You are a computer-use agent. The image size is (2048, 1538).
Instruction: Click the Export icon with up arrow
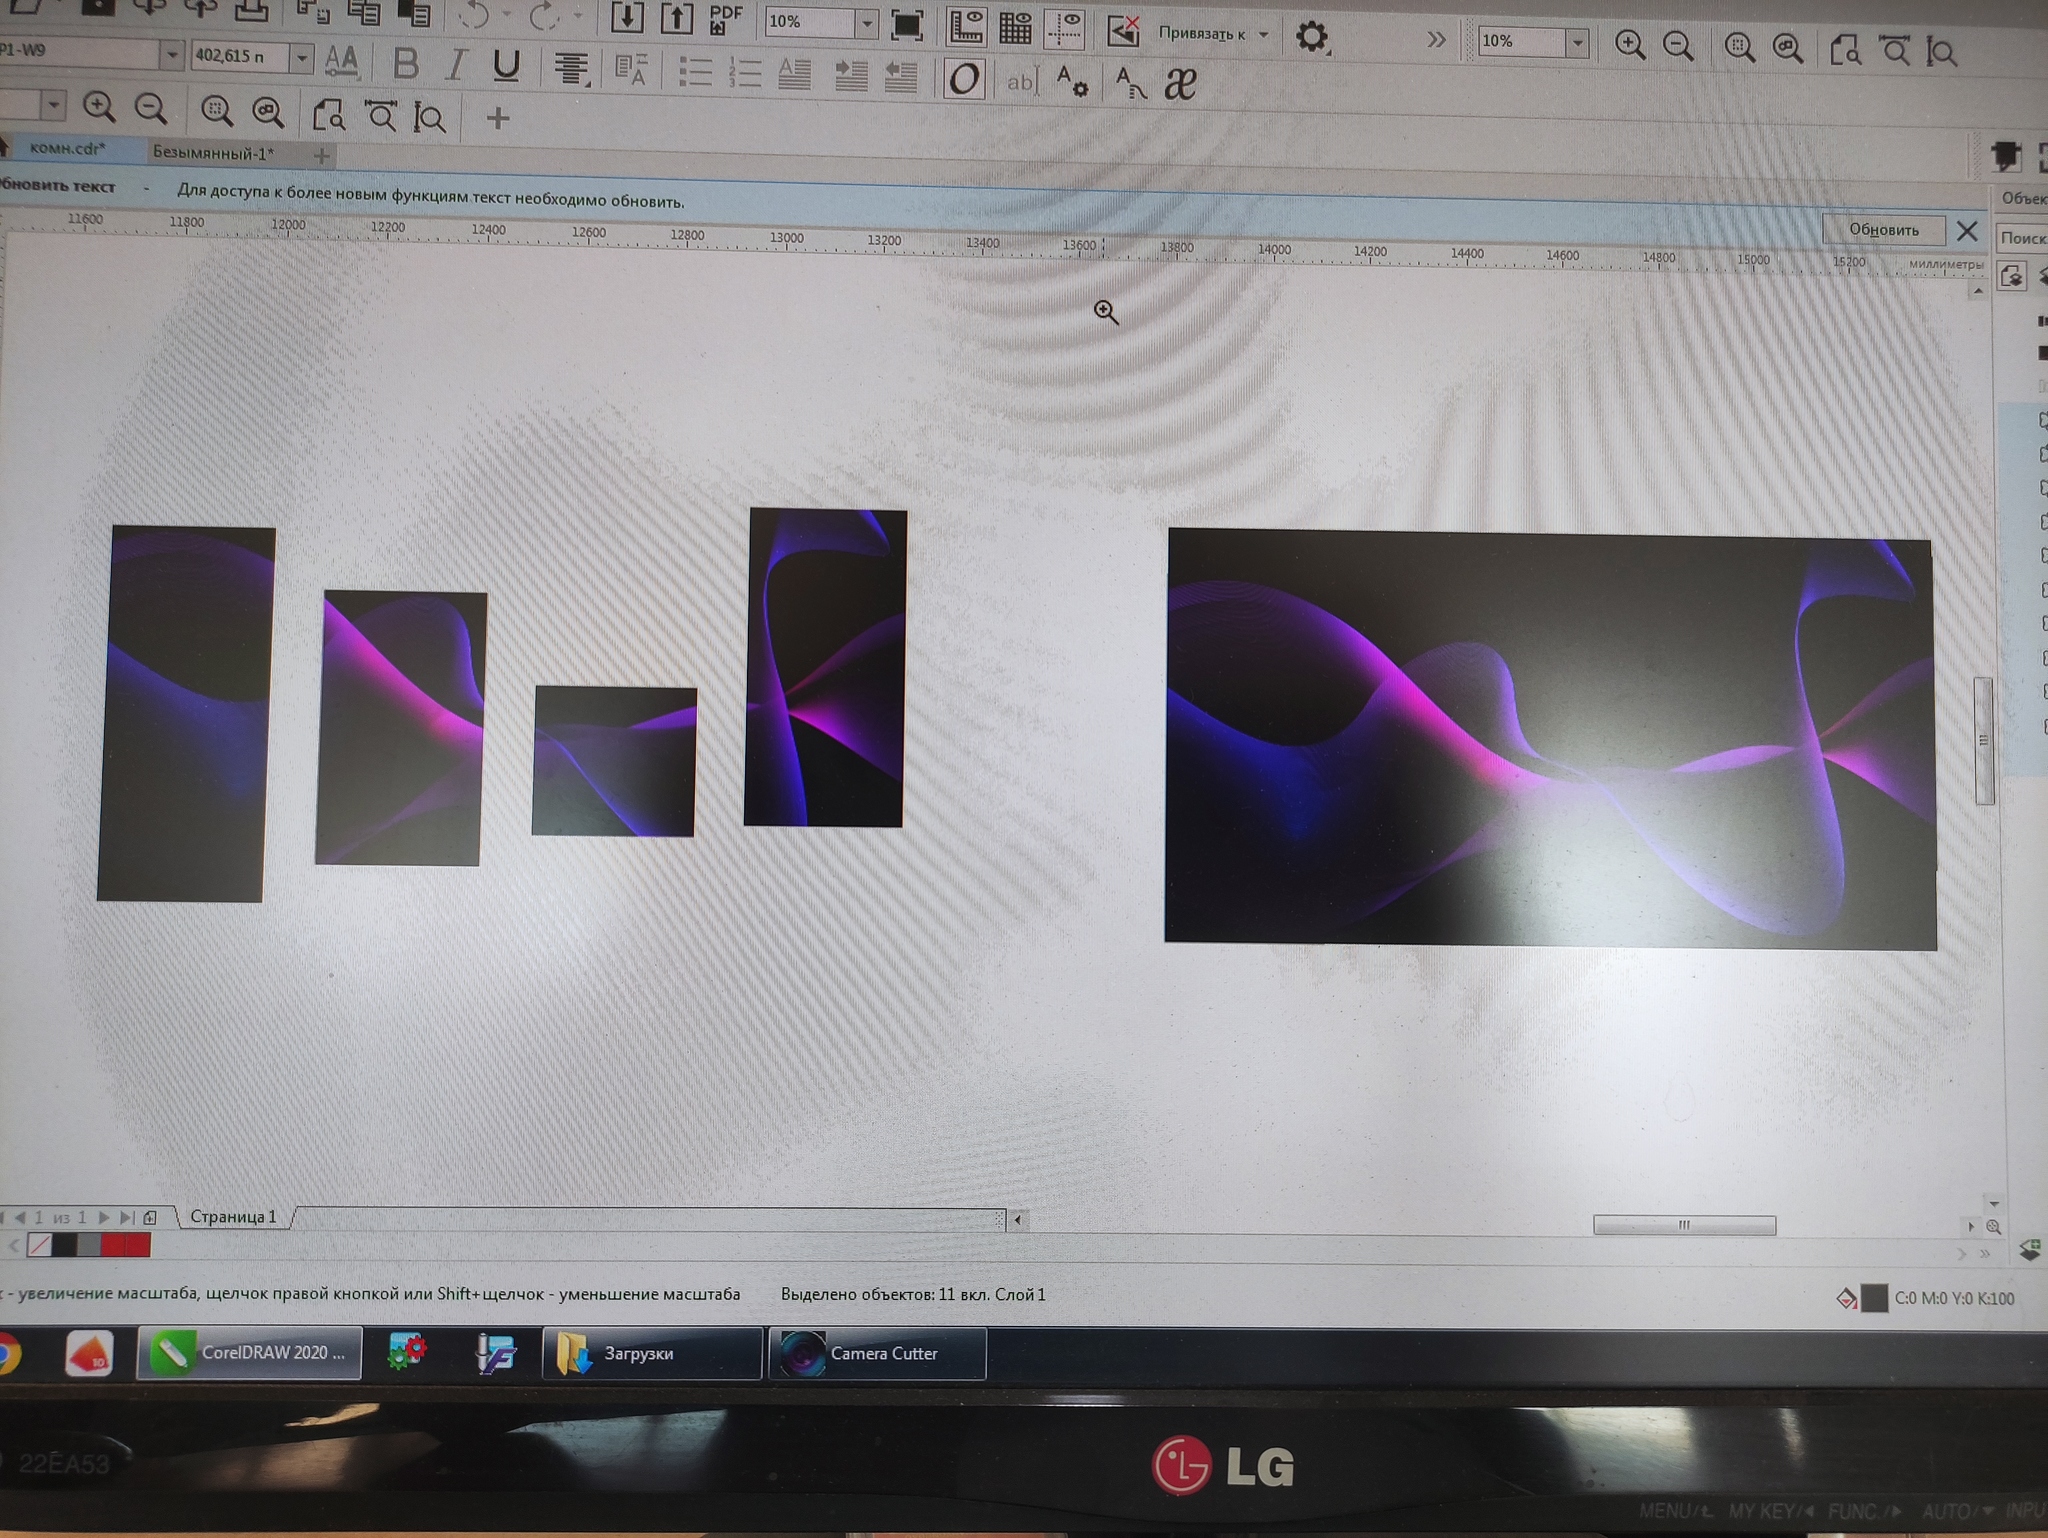click(x=676, y=17)
